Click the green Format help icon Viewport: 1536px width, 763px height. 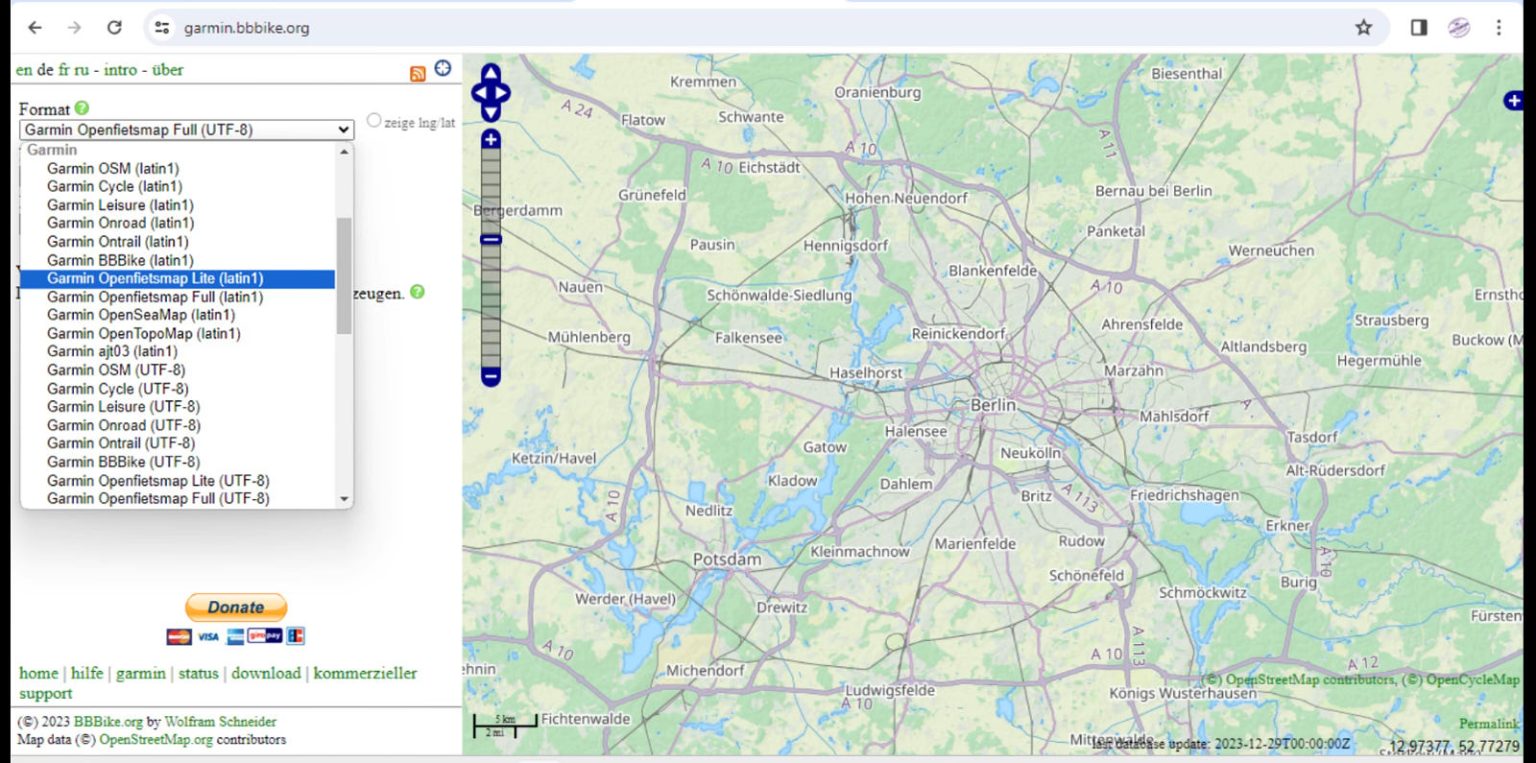click(x=81, y=108)
